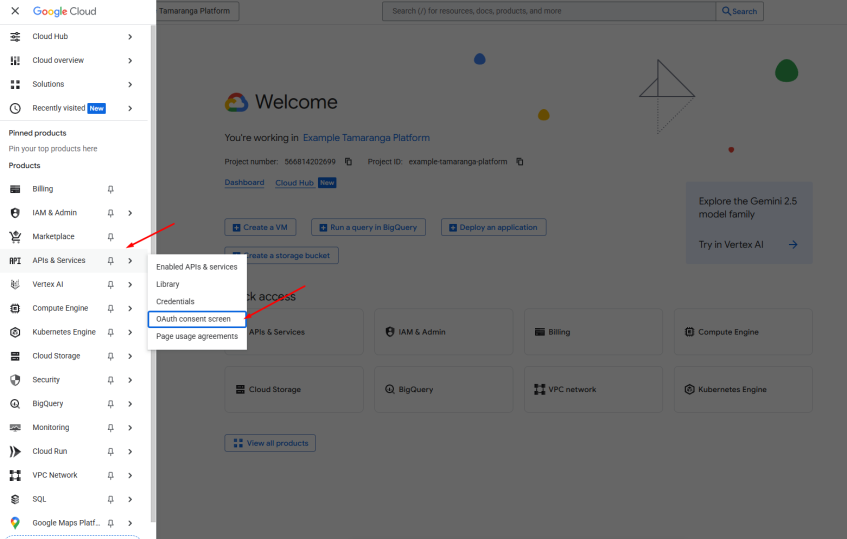Click the Billing icon in sidebar
The width and height of the screenshot is (847, 539).
(15, 189)
